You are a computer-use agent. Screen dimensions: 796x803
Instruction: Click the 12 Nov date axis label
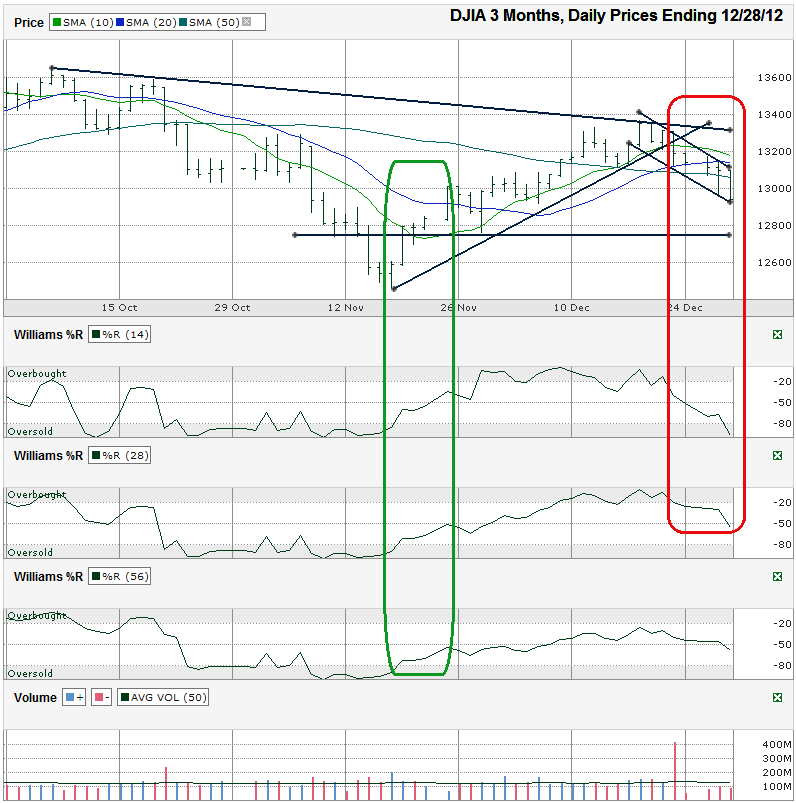tap(346, 308)
